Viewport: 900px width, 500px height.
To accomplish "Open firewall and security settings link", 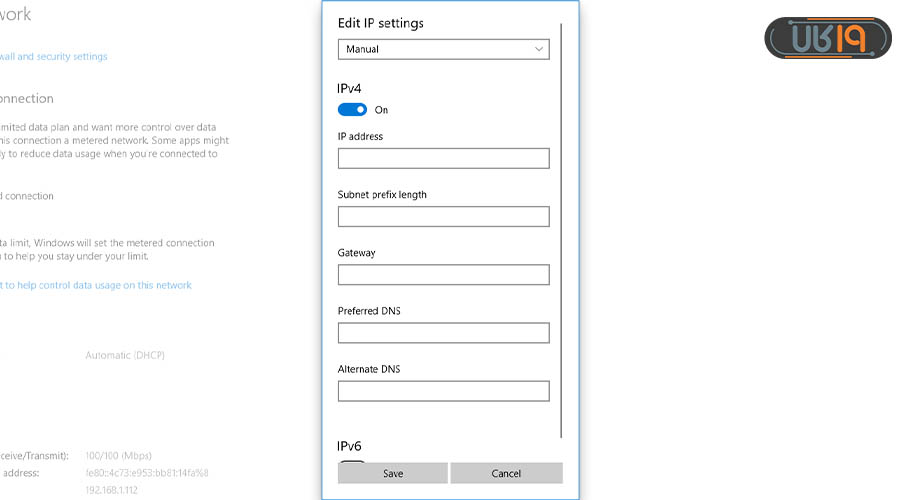I will [54, 57].
